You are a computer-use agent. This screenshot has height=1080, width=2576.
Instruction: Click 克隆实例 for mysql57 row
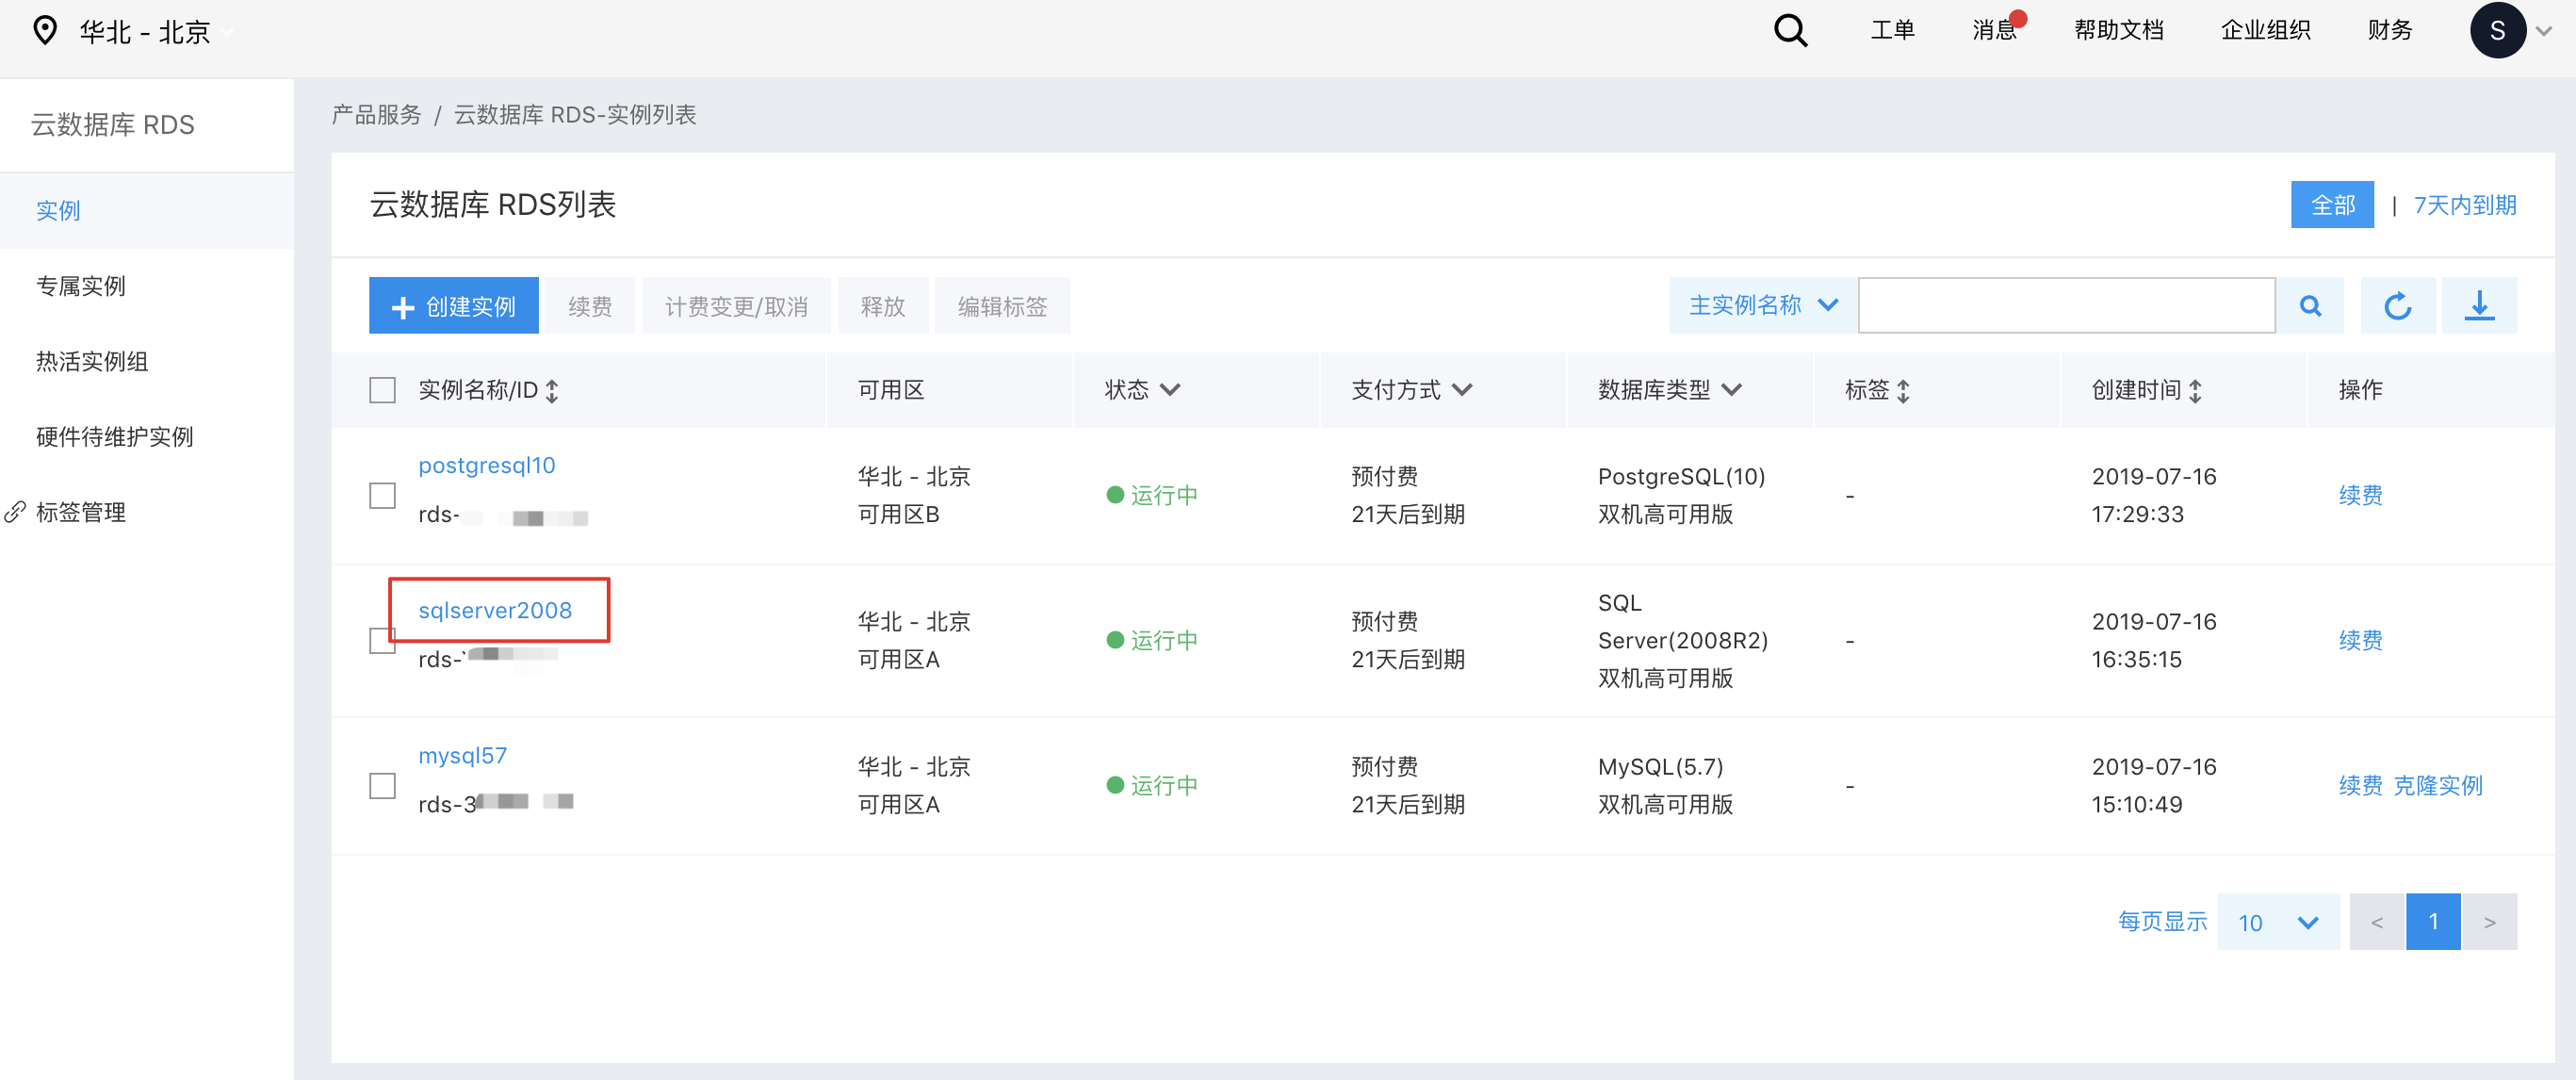click(2438, 786)
